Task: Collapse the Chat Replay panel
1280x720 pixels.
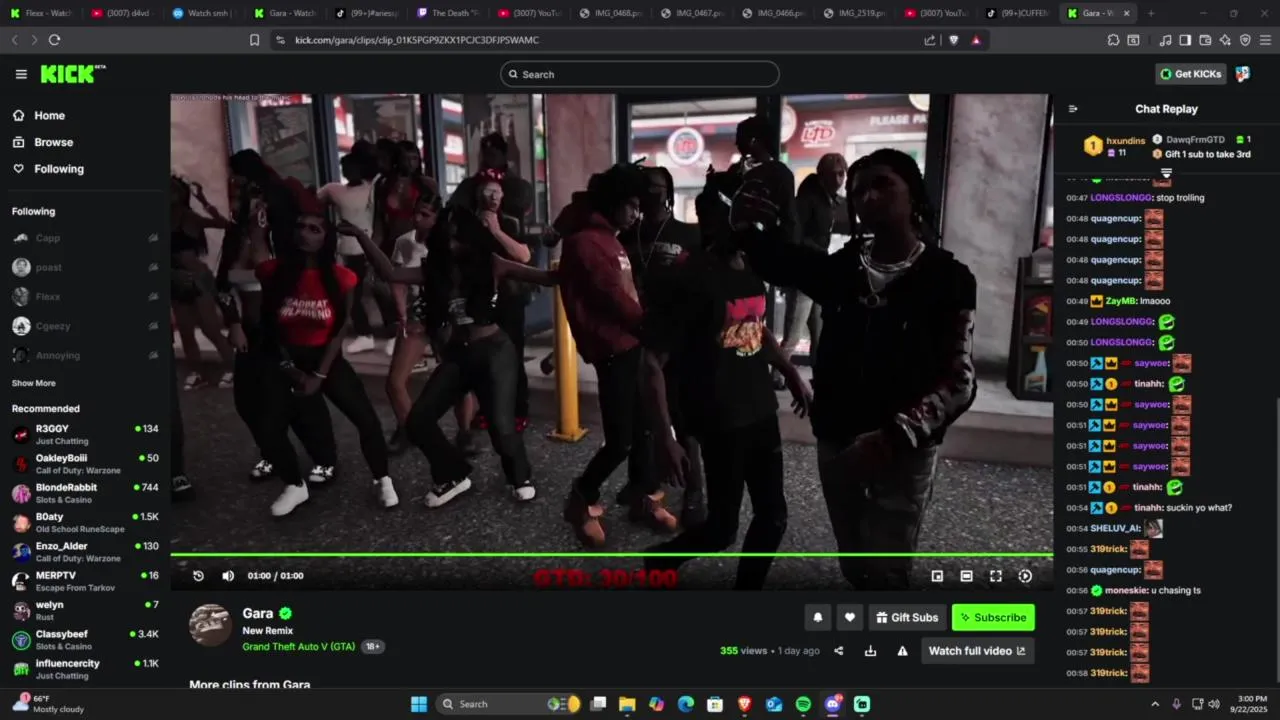Action: point(1073,109)
